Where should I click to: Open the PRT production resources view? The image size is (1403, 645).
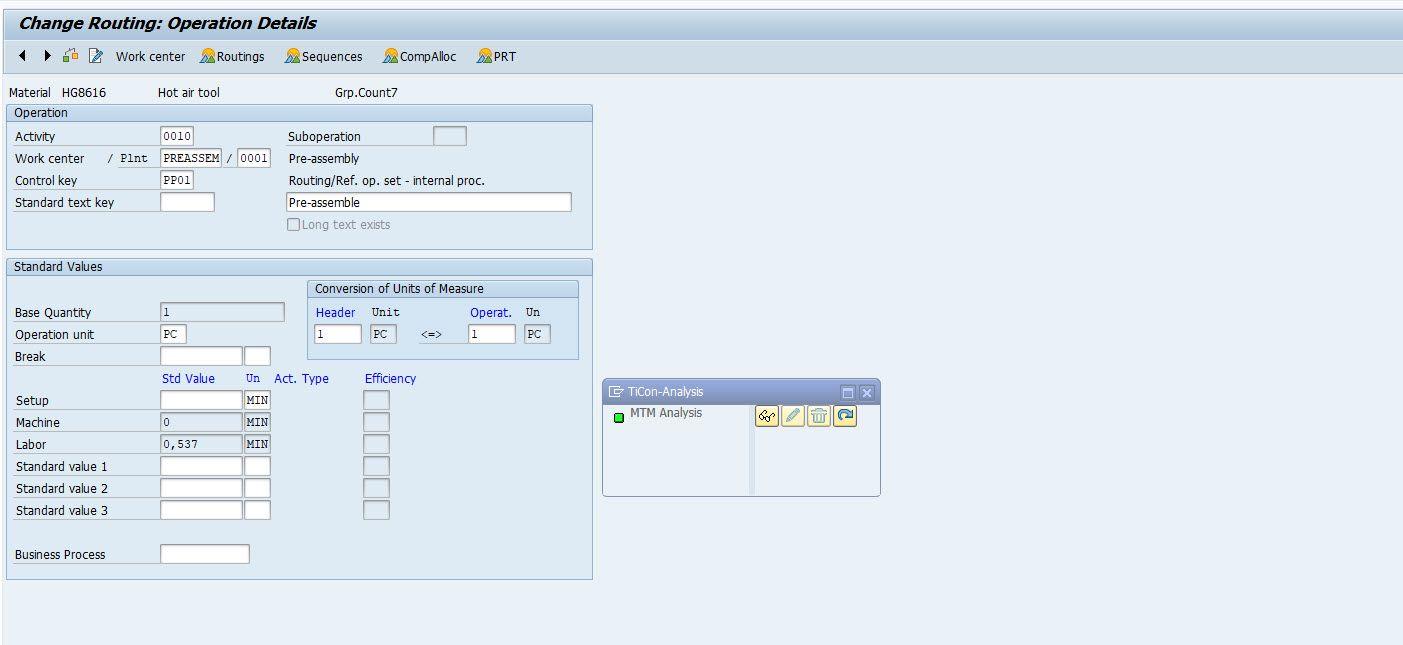click(497, 57)
